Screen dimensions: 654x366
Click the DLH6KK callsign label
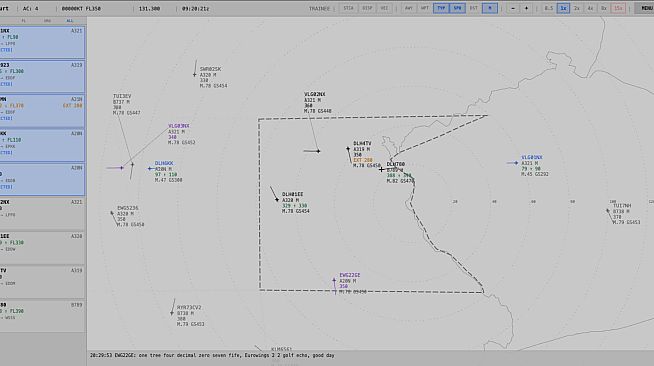[x=164, y=163]
